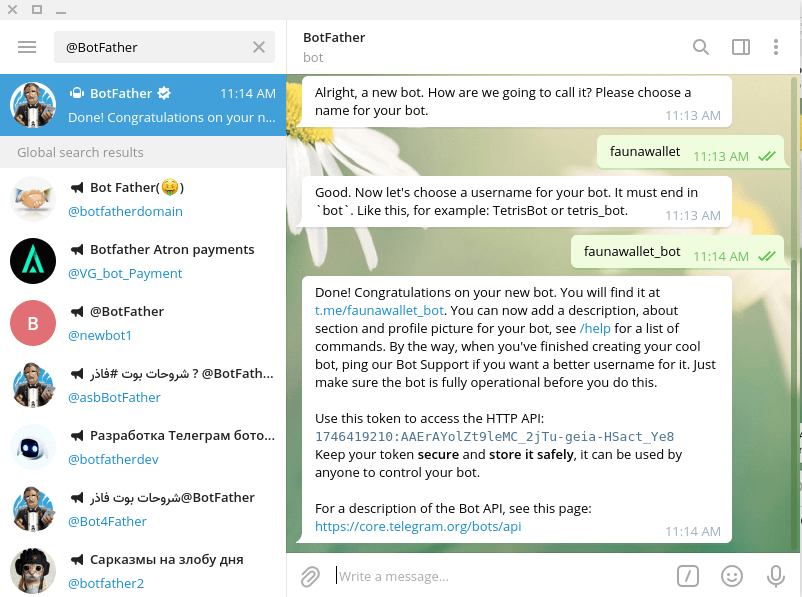Open the bot commands slash button
The height and width of the screenshot is (597, 802).
[688, 576]
